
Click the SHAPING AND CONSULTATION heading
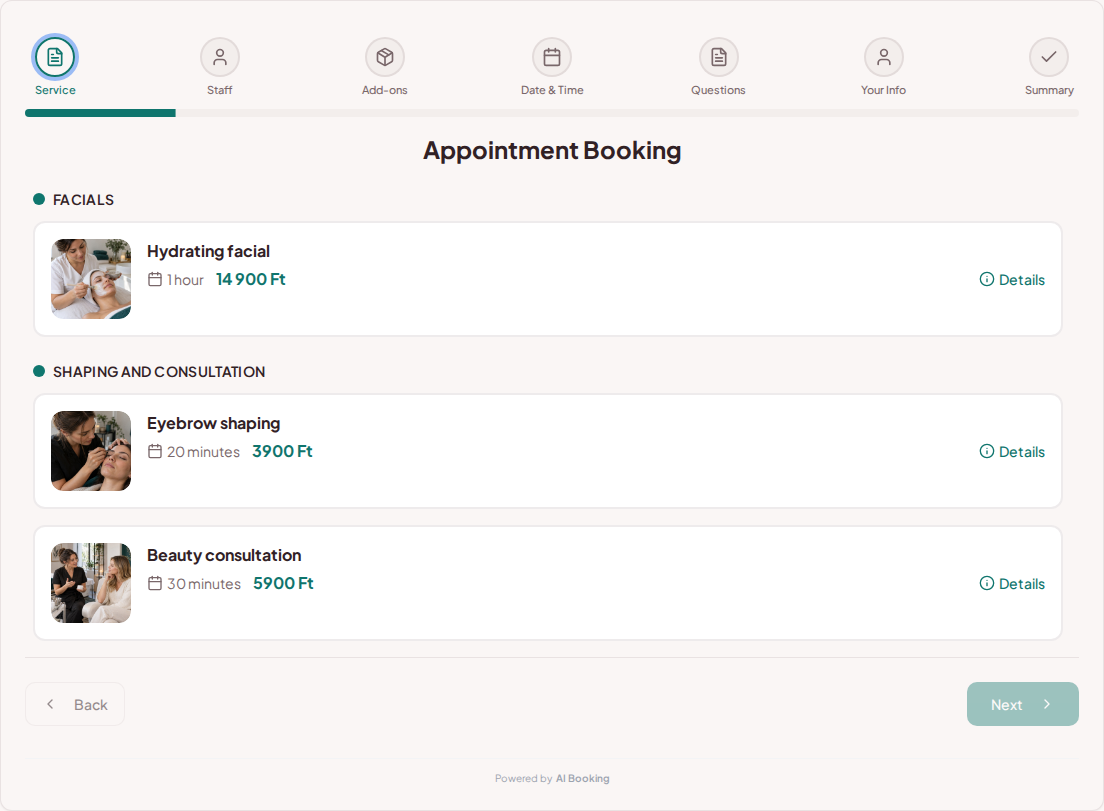(x=159, y=372)
